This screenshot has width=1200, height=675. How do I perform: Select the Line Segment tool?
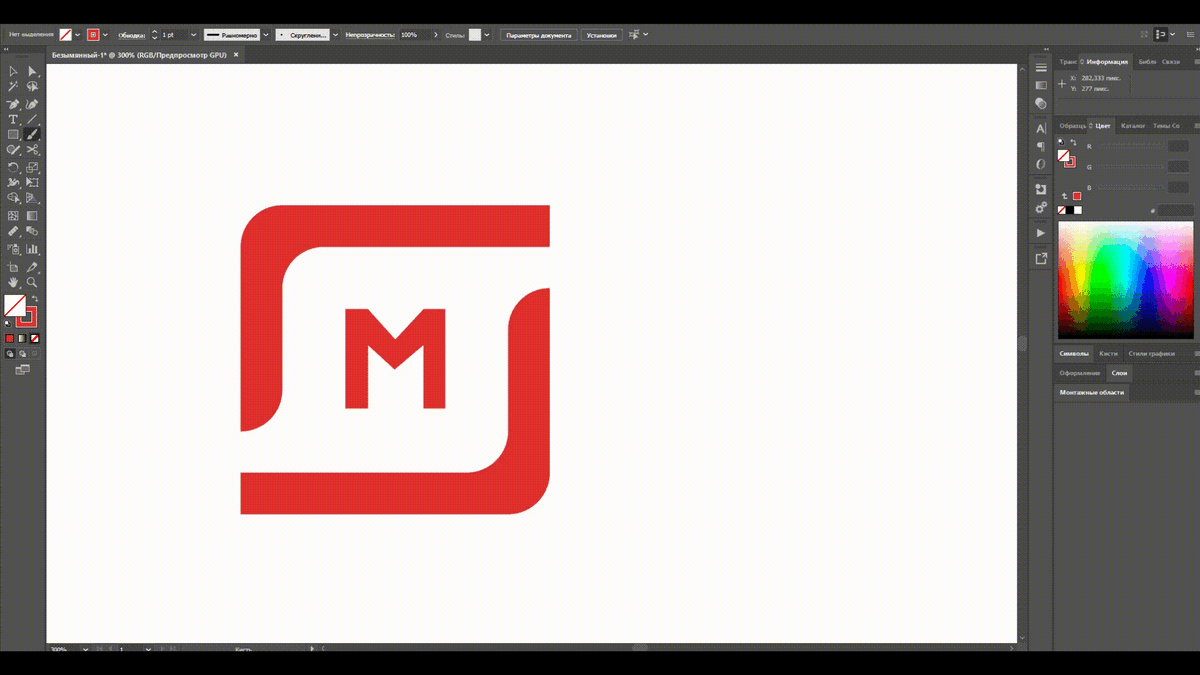point(32,119)
